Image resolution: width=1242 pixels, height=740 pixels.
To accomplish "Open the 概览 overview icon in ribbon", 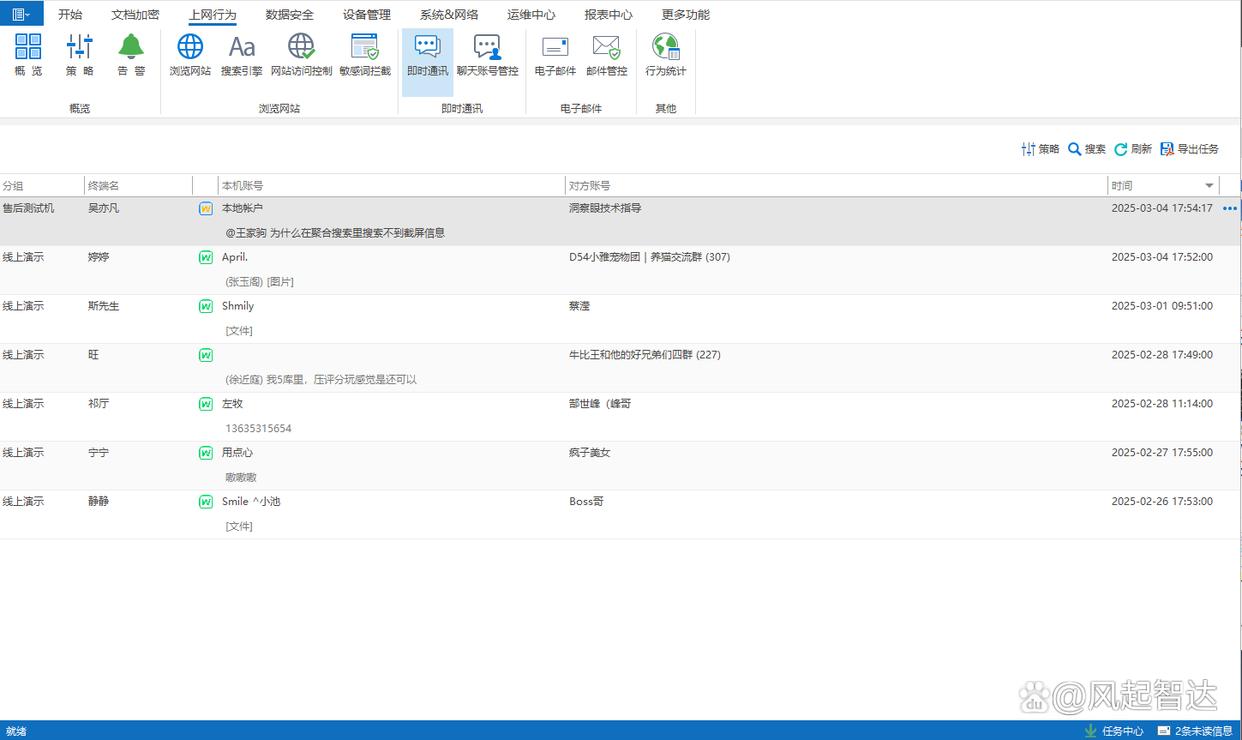I will click(x=28, y=56).
